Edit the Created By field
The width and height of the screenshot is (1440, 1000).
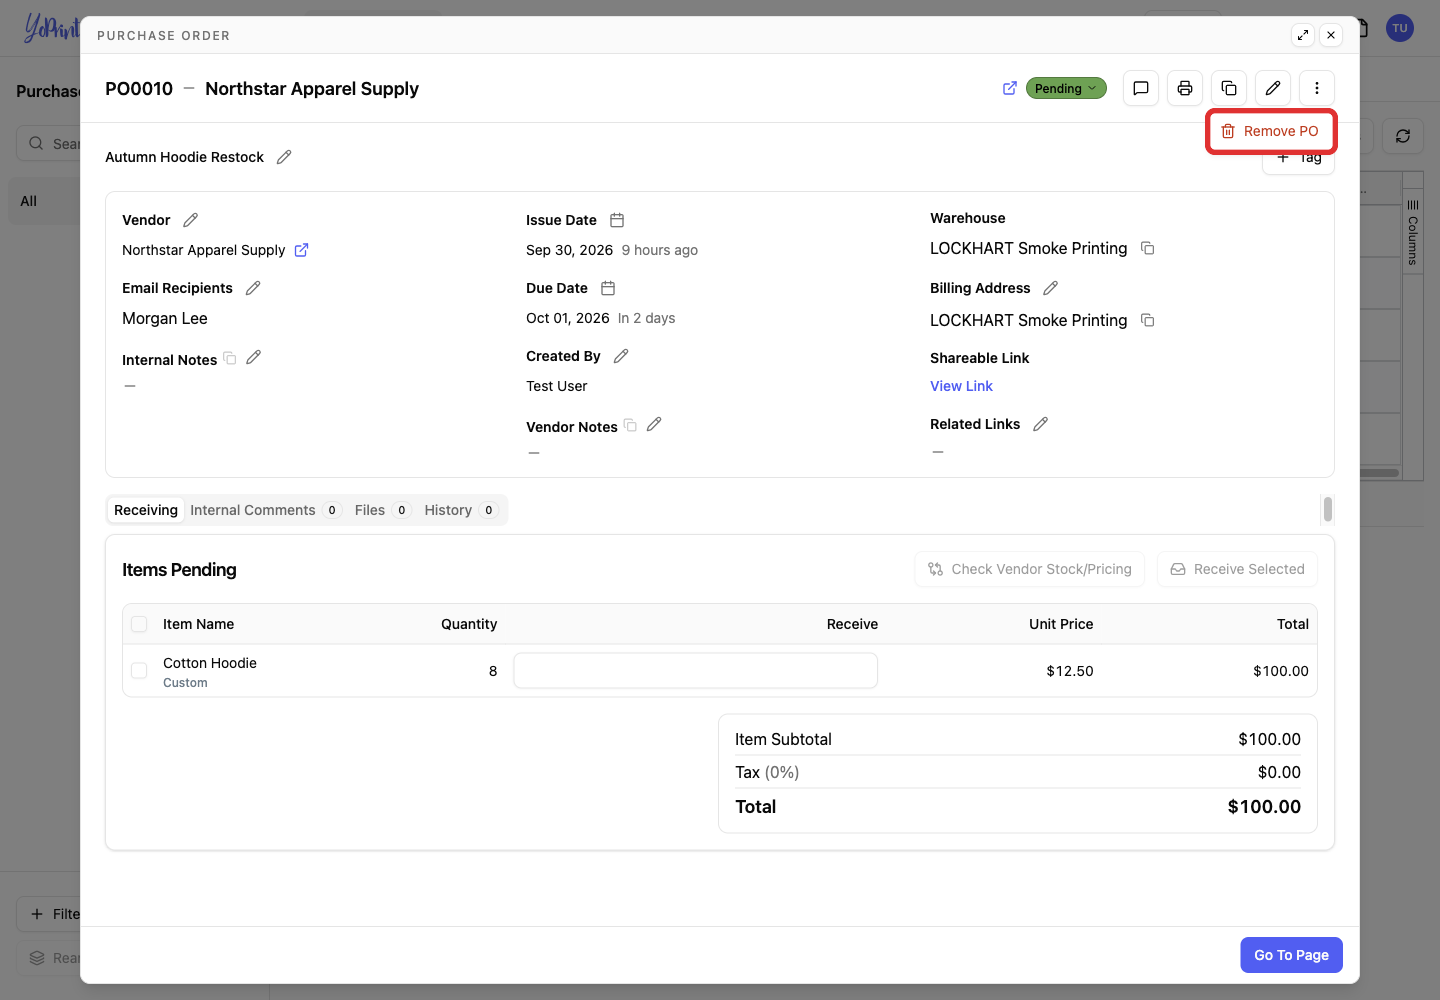click(621, 356)
